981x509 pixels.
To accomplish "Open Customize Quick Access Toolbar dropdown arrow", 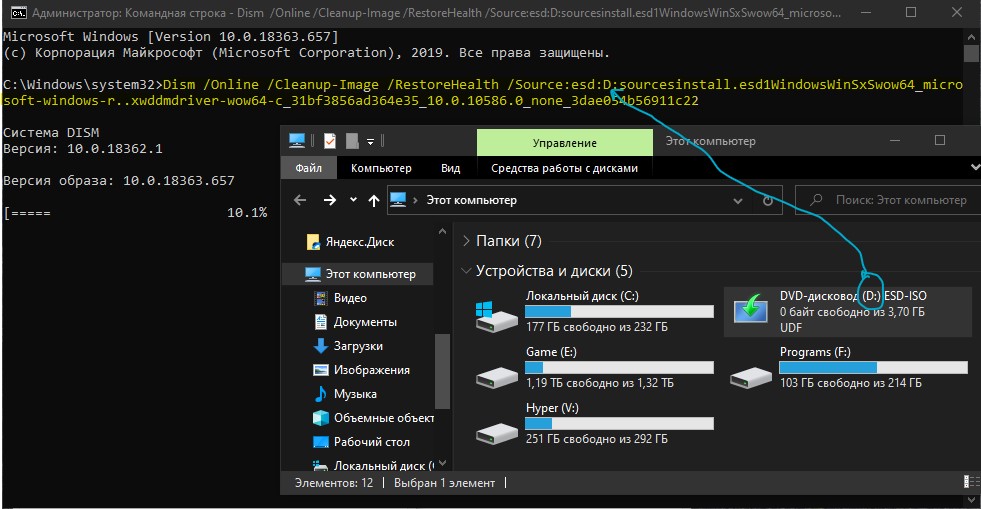I will 370,142.
